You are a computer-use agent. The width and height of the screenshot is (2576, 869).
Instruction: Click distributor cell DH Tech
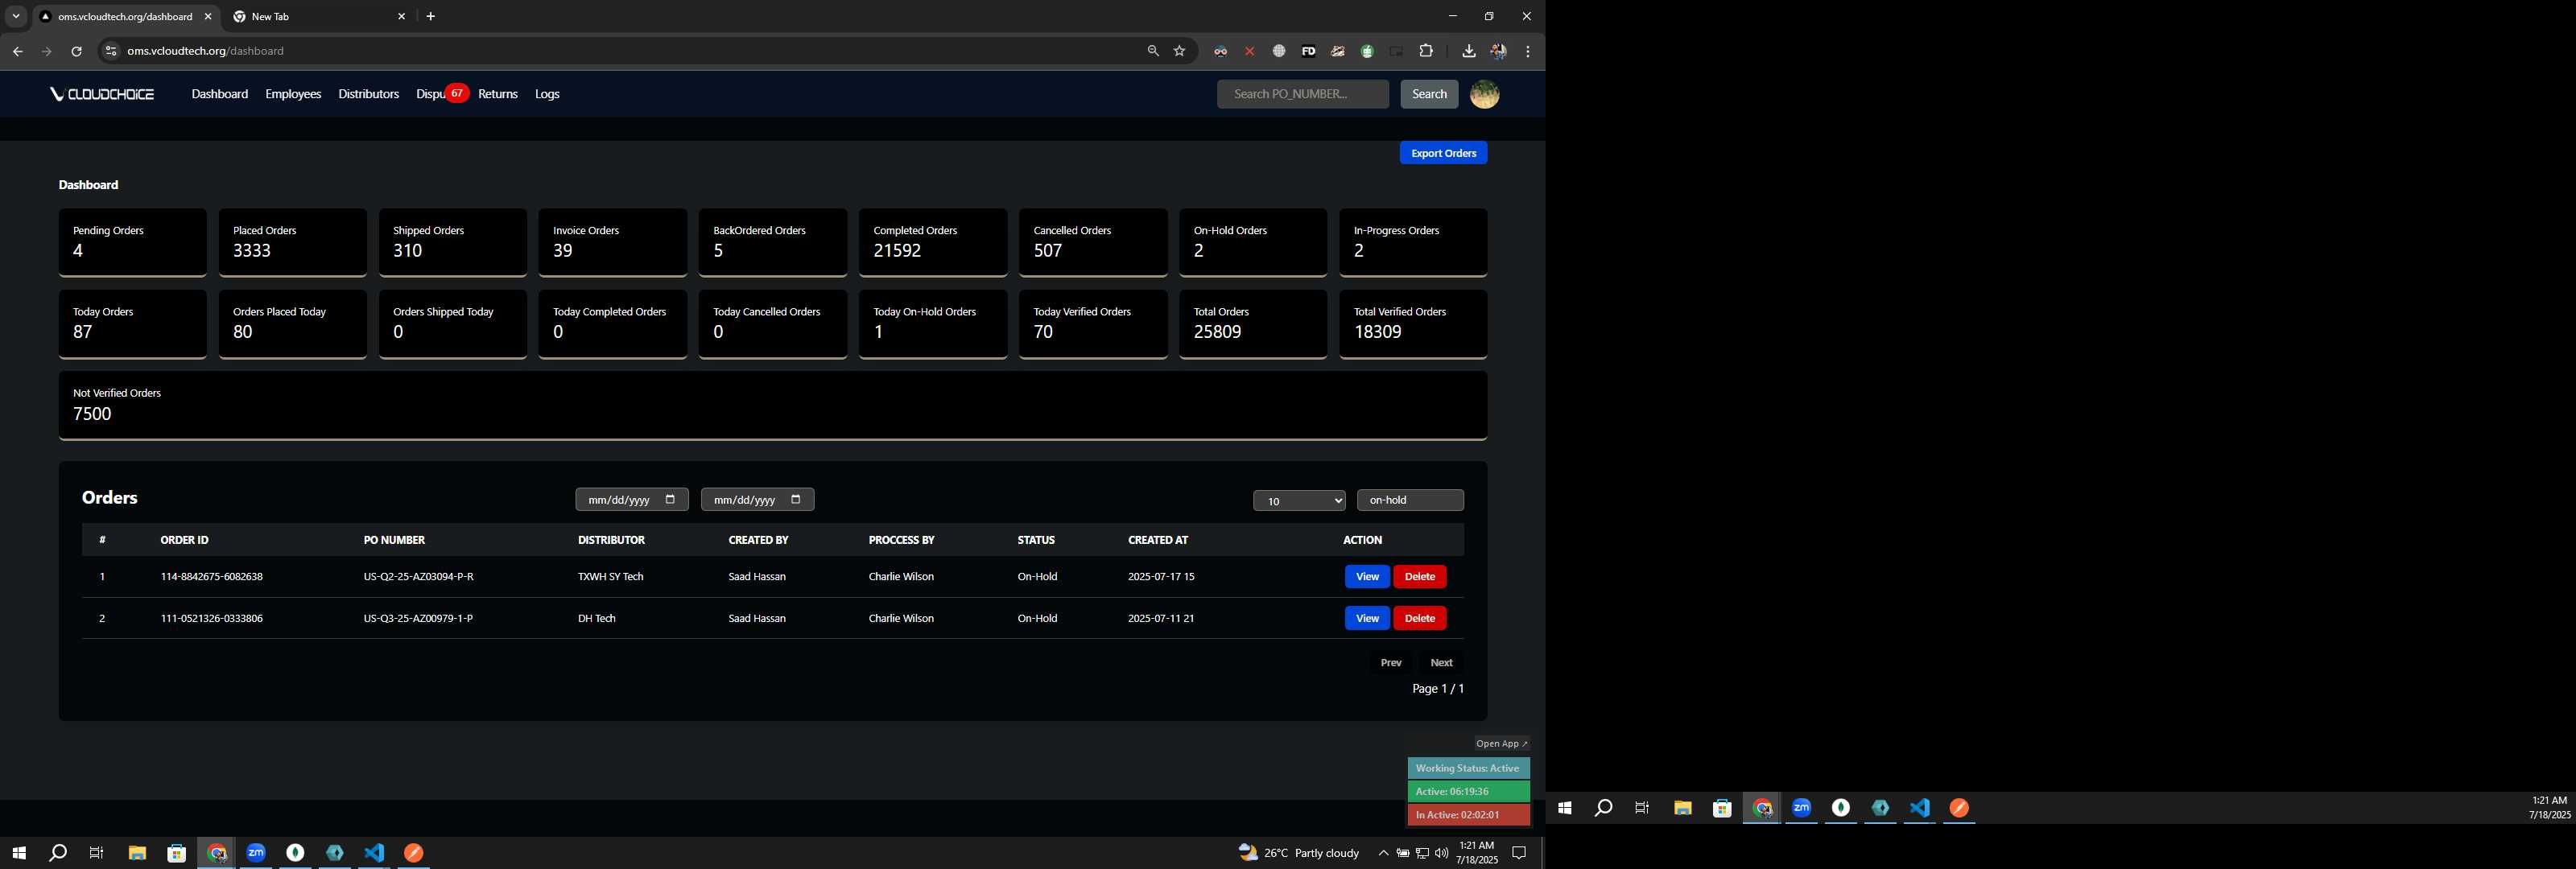597,619
